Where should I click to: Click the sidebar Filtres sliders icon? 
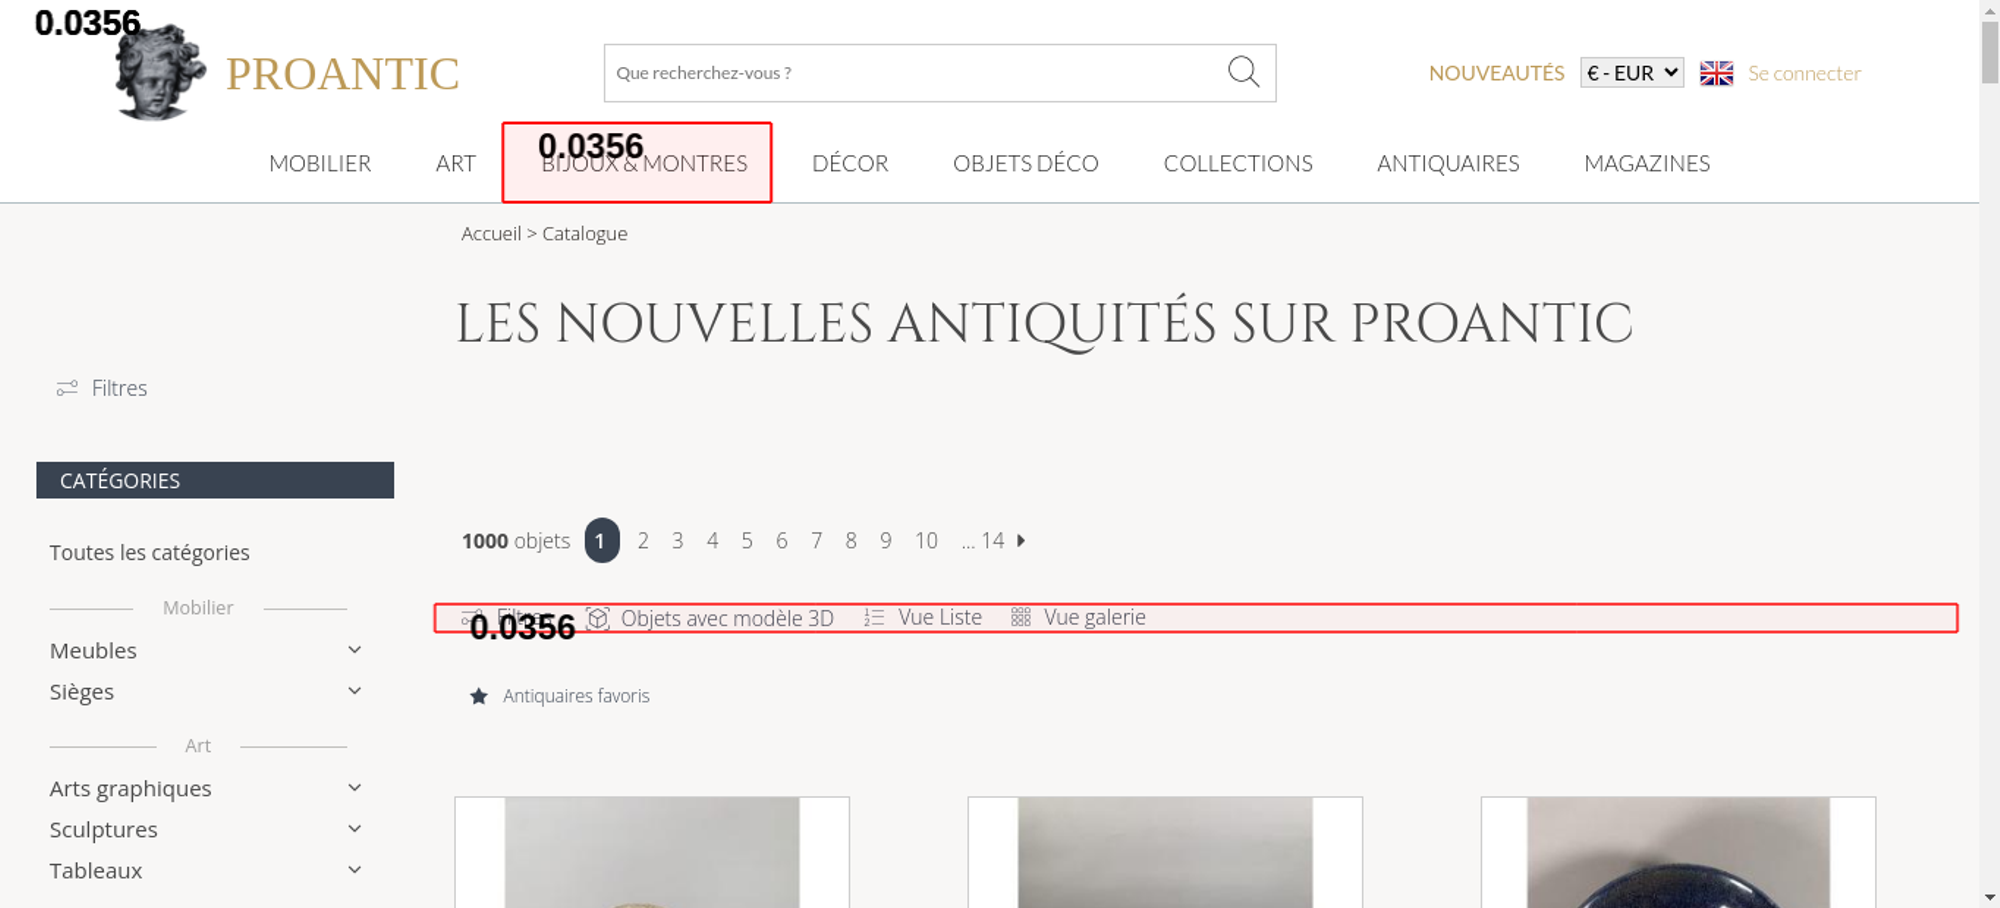pyautogui.click(x=67, y=388)
